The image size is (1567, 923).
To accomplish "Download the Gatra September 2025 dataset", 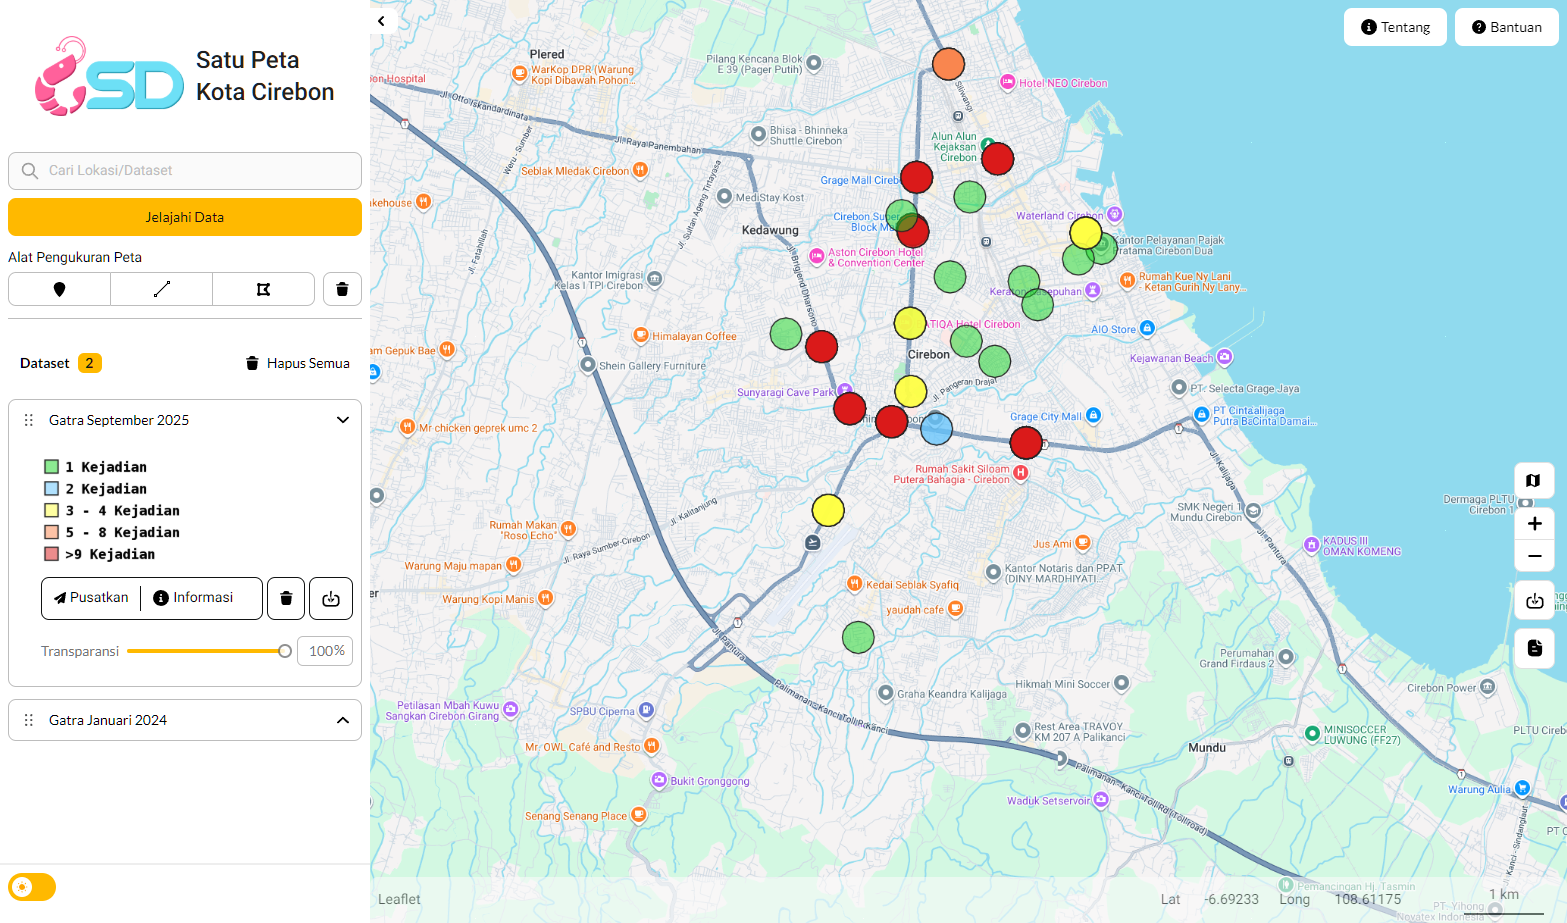I will pos(331,598).
